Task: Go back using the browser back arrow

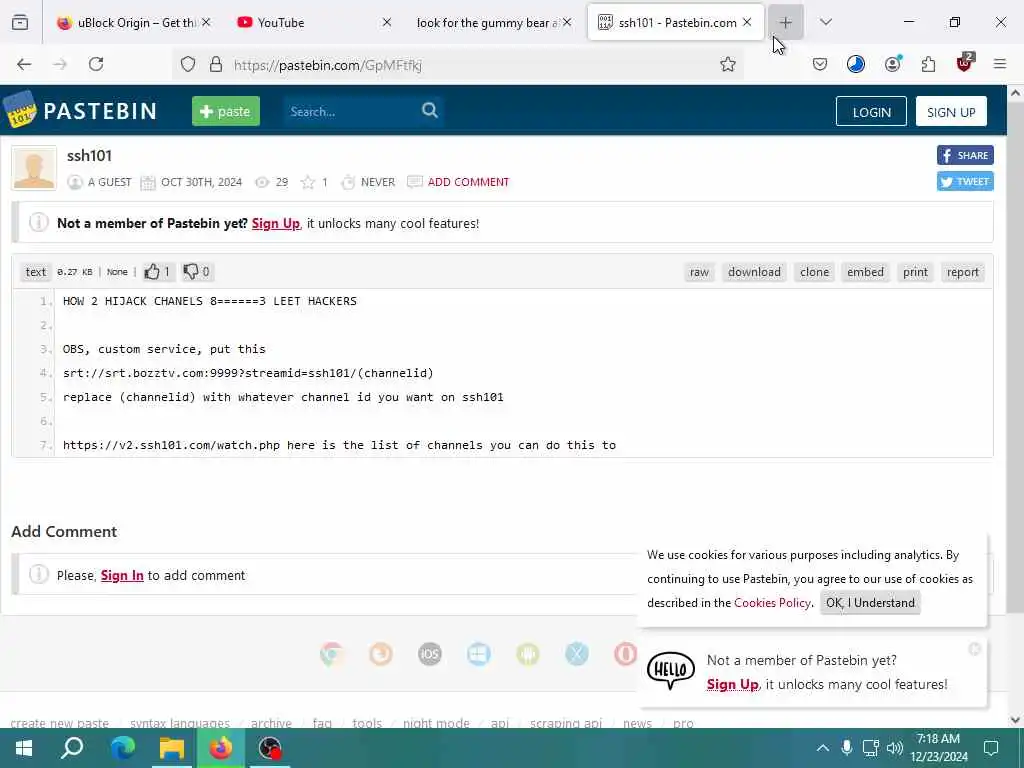Action: point(24,64)
